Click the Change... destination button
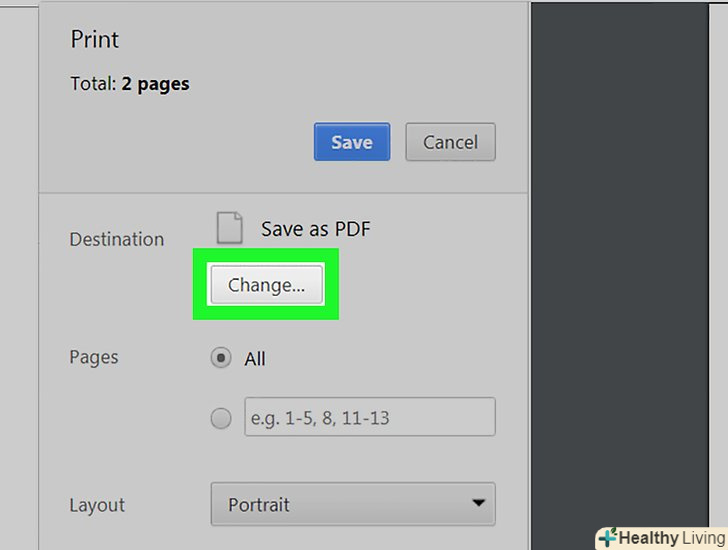Viewport: 728px width, 550px height. tap(266, 285)
